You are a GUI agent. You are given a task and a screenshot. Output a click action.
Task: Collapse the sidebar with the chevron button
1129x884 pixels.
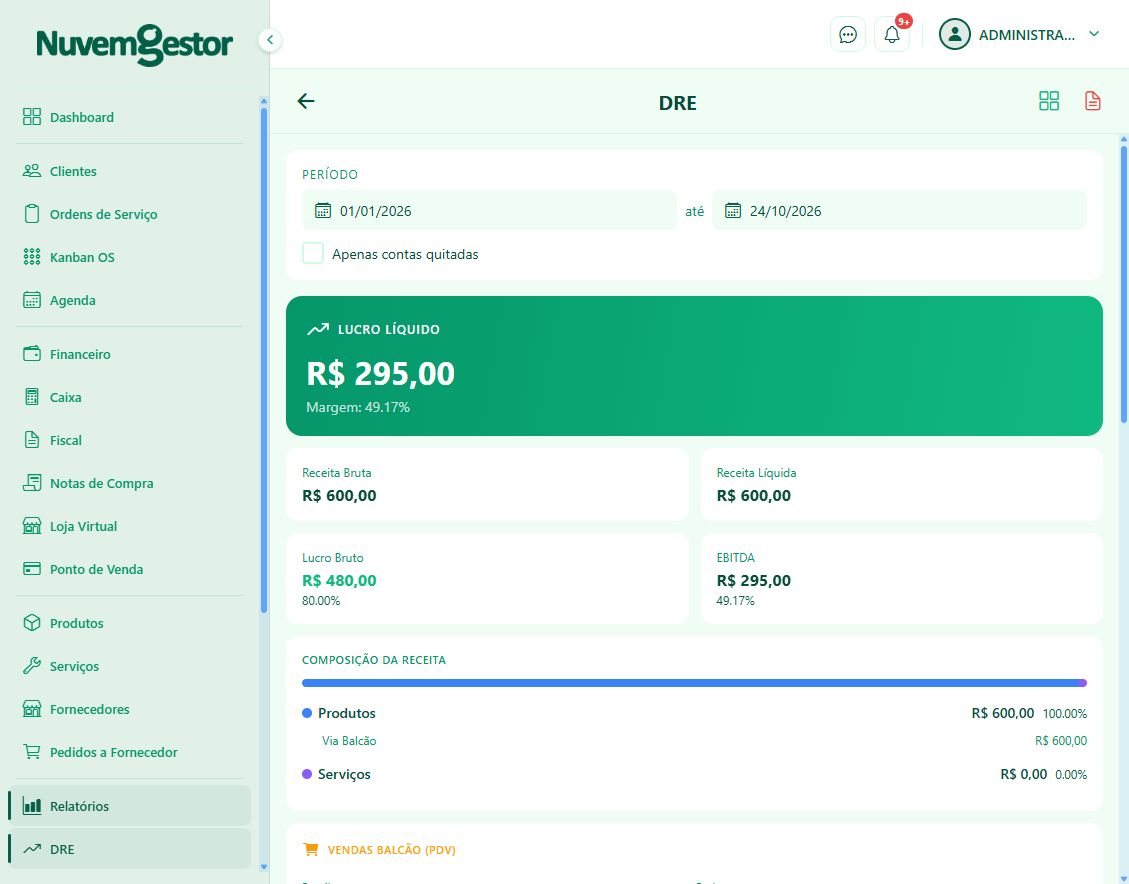269,39
